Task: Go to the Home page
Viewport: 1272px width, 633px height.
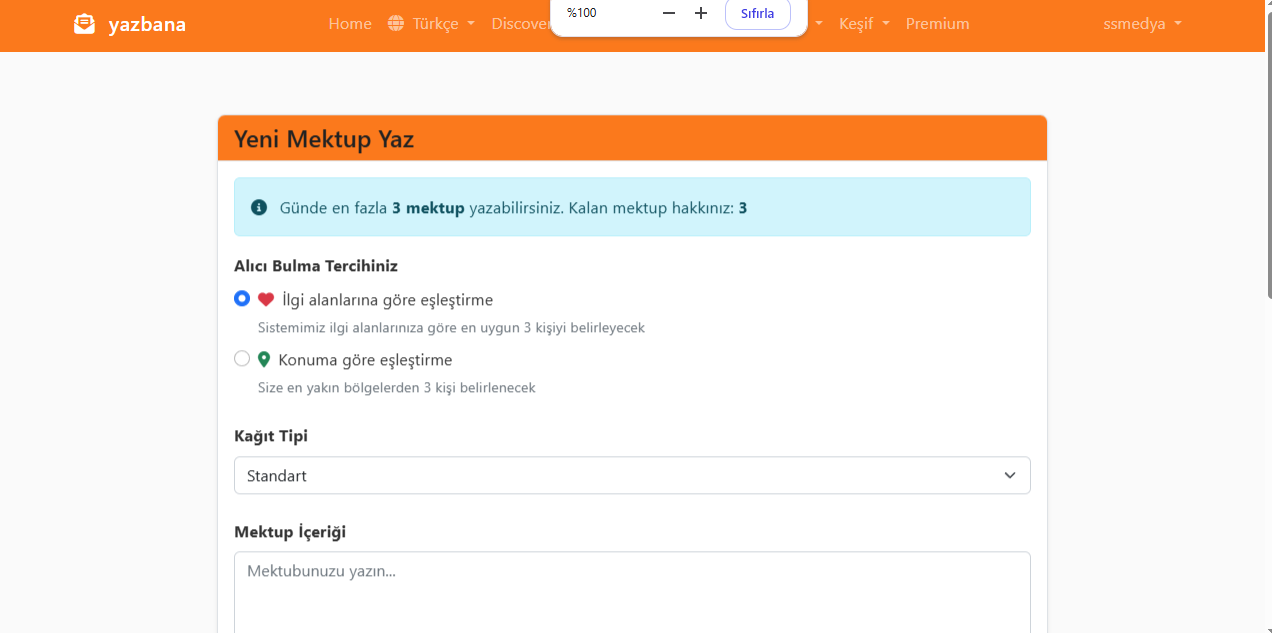Action: coord(350,24)
